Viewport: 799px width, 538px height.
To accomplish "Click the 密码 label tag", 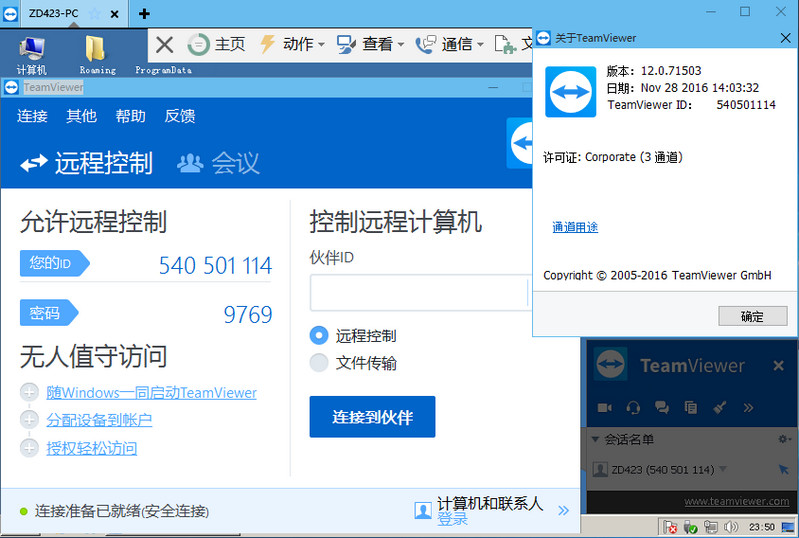I will [49, 312].
